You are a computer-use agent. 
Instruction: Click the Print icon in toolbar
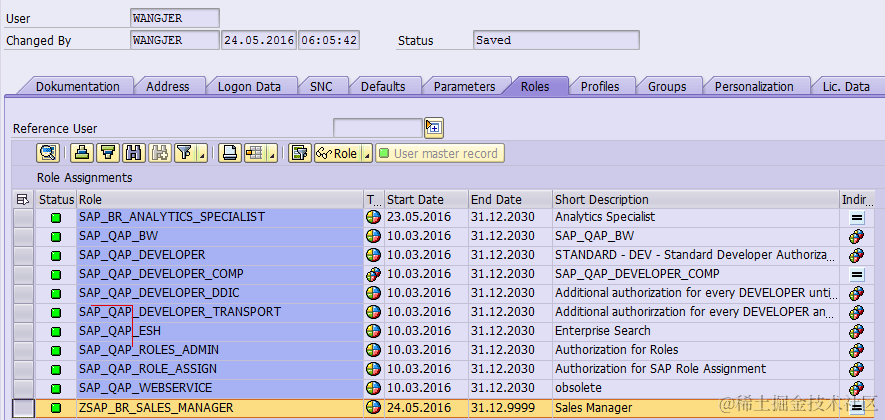[x=230, y=152]
